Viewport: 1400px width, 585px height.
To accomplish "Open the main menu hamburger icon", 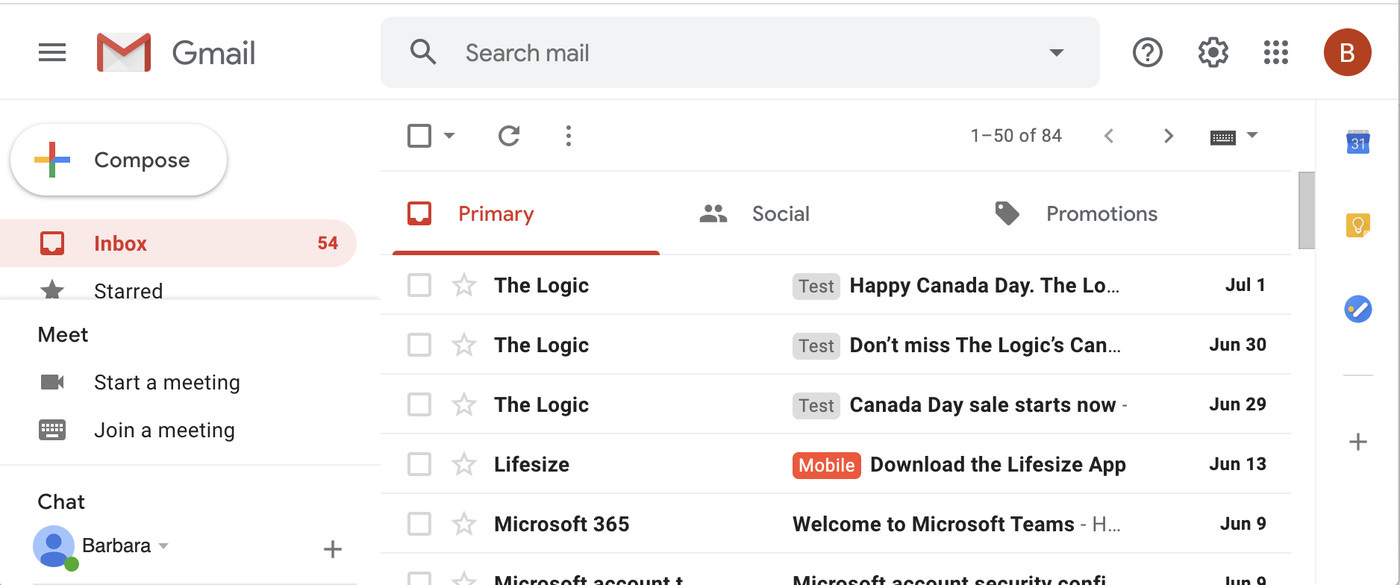I will pos(52,52).
